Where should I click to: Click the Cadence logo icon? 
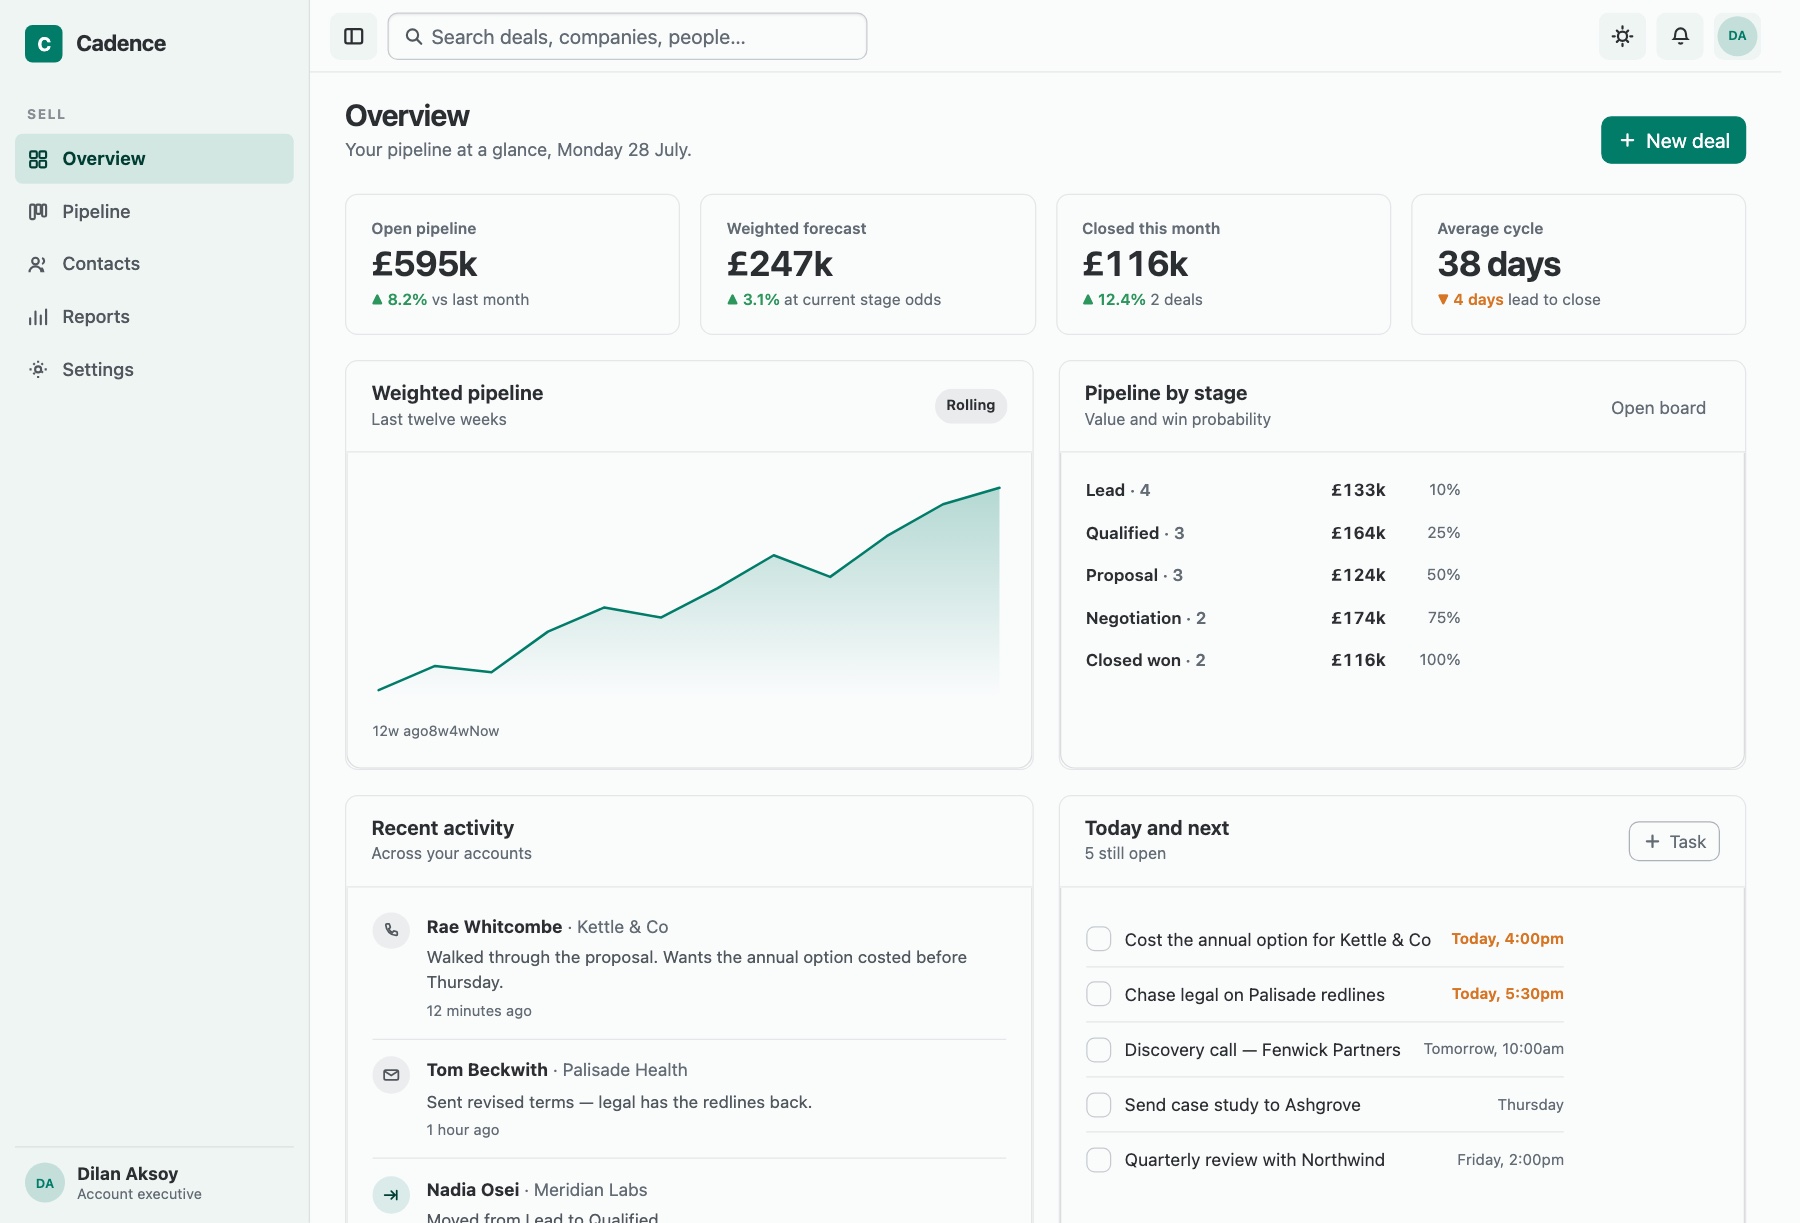pos(44,44)
